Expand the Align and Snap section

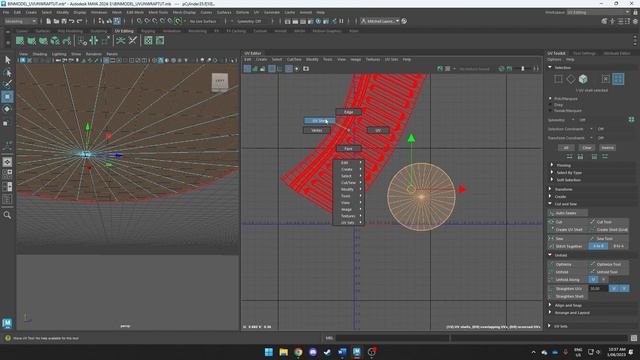pyautogui.click(x=550, y=305)
